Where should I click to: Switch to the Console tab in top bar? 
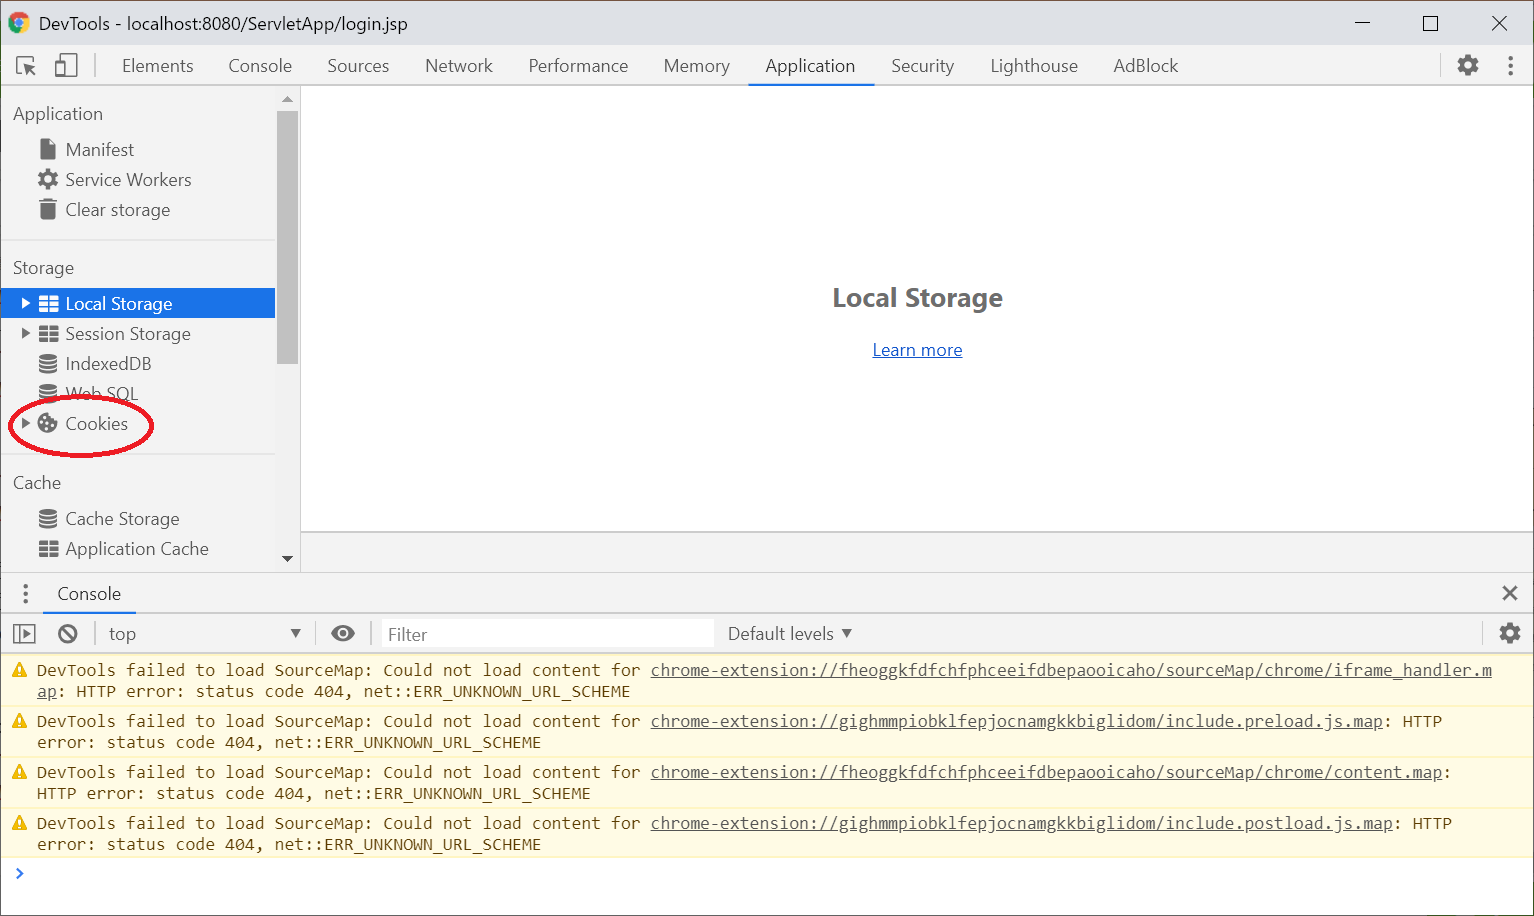point(260,66)
